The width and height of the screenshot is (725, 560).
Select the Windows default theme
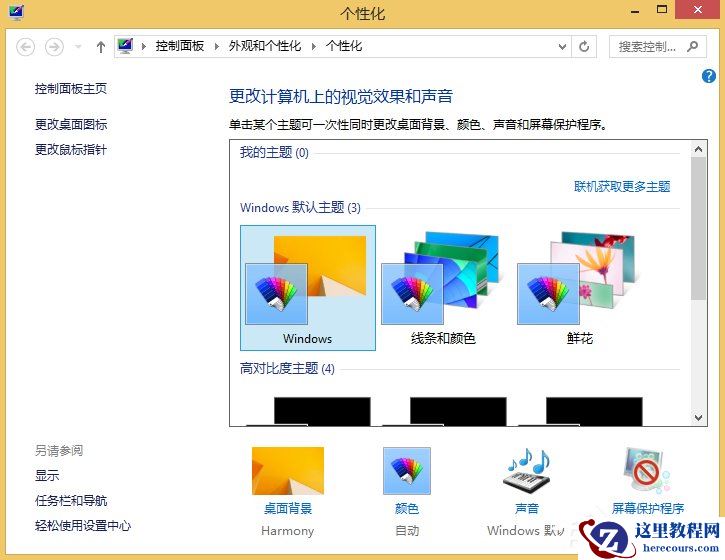(x=307, y=288)
